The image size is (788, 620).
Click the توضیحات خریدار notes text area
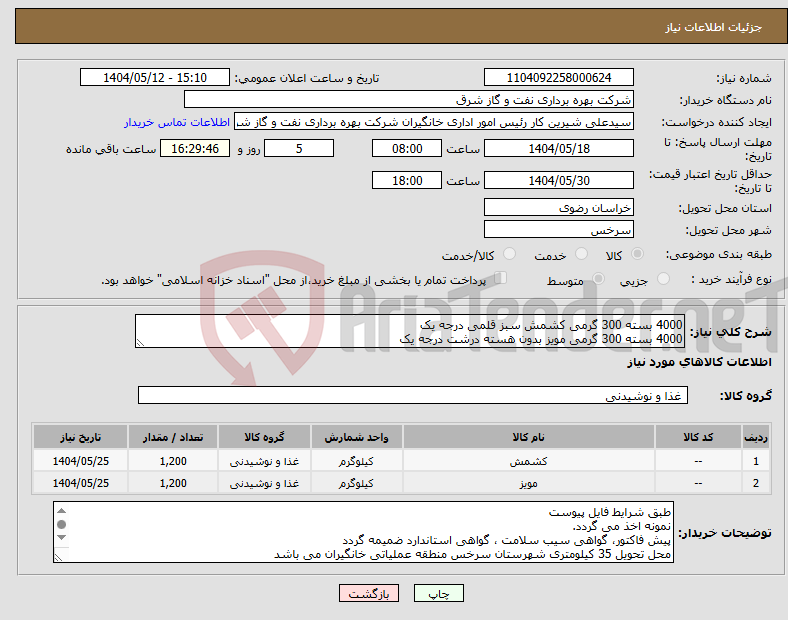click(x=363, y=532)
